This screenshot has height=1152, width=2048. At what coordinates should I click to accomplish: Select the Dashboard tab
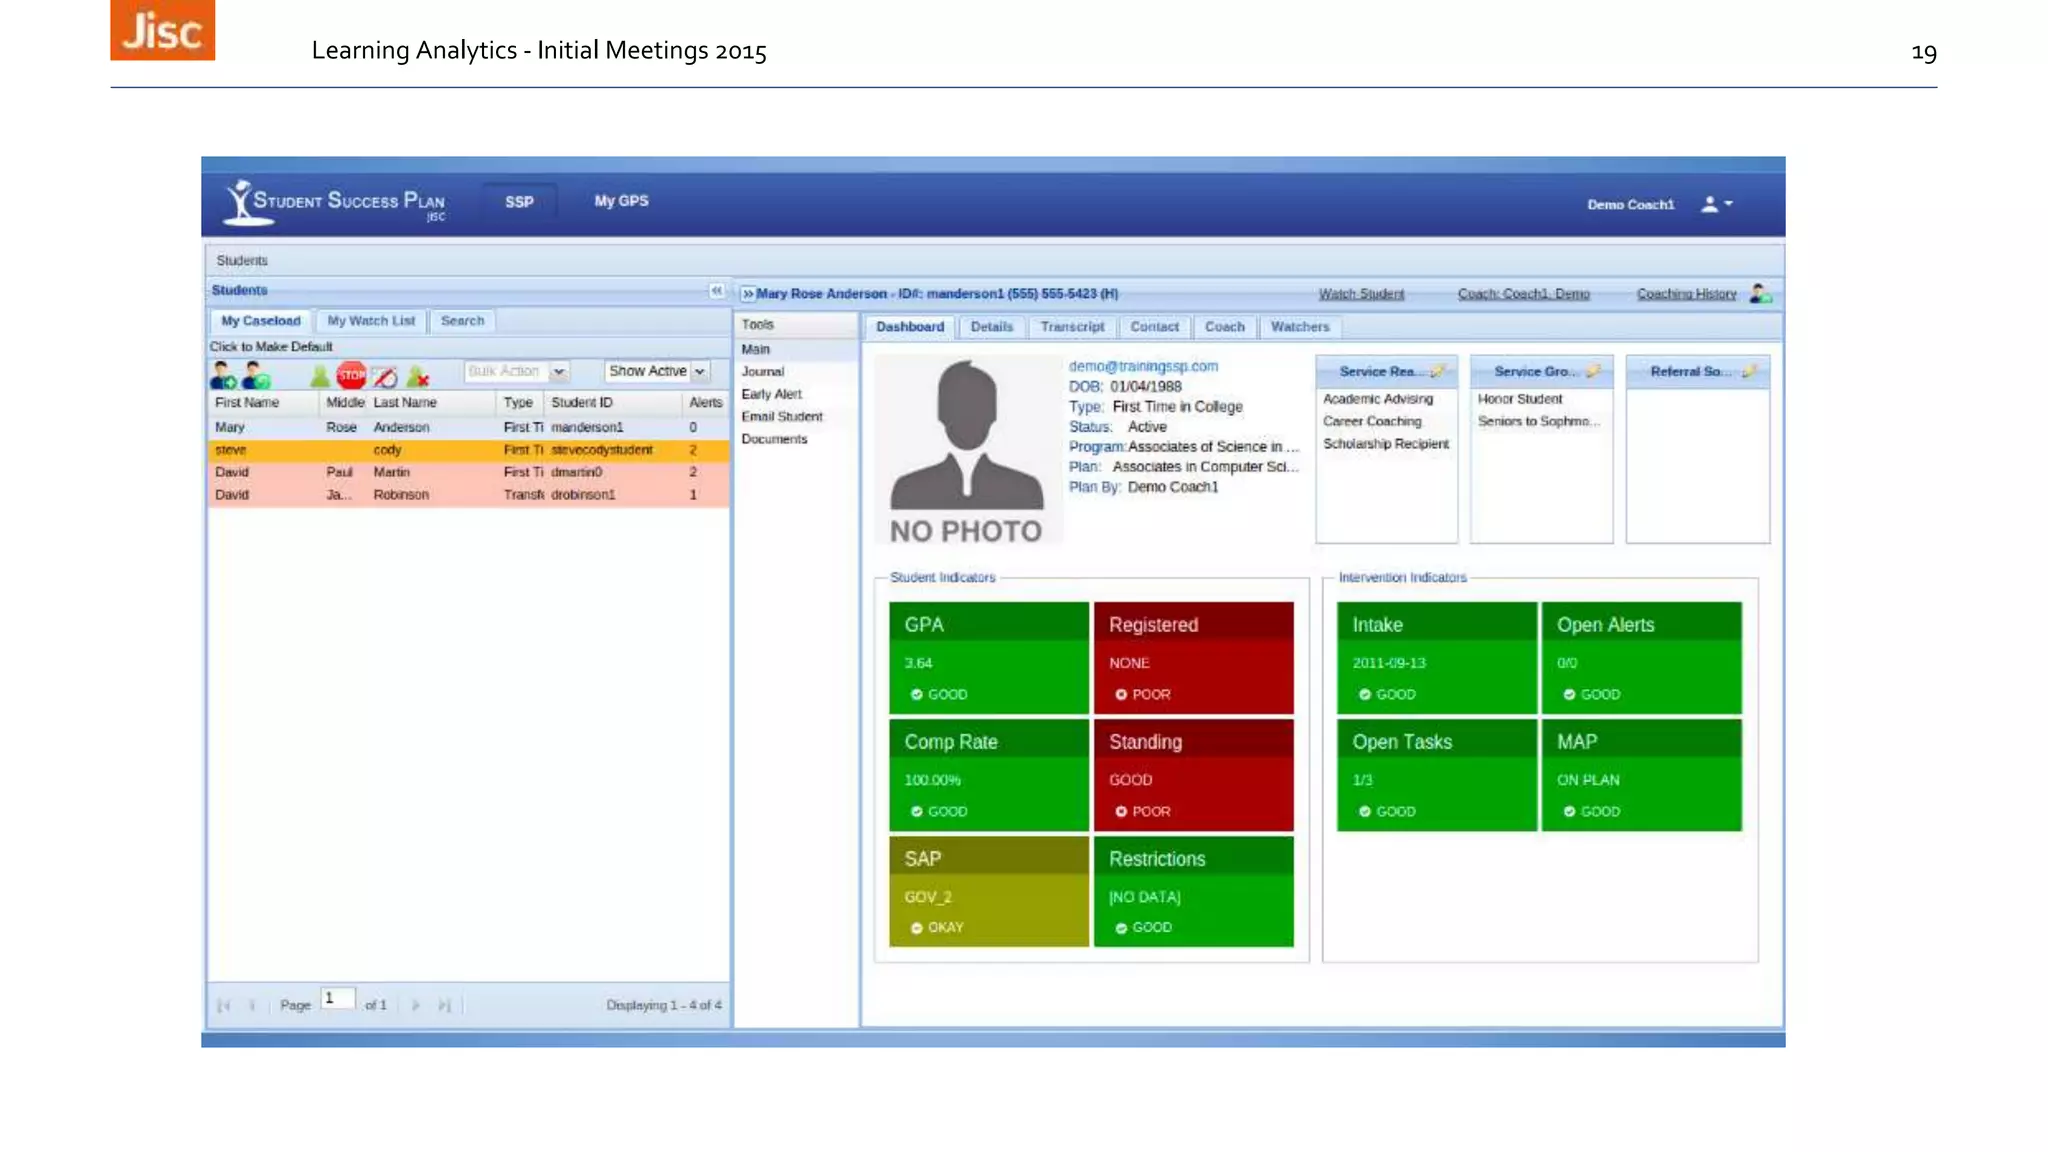click(x=910, y=327)
